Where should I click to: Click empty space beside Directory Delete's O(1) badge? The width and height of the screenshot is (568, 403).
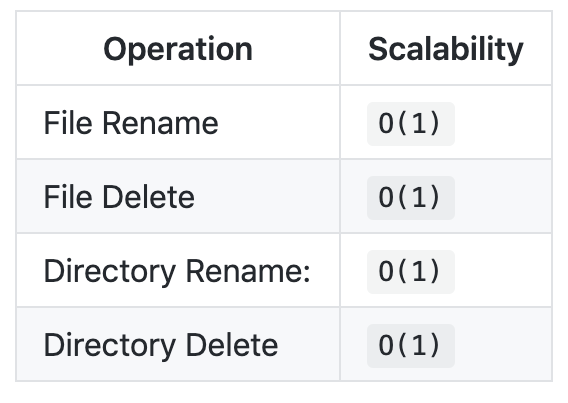pyautogui.click(x=504, y=345)
